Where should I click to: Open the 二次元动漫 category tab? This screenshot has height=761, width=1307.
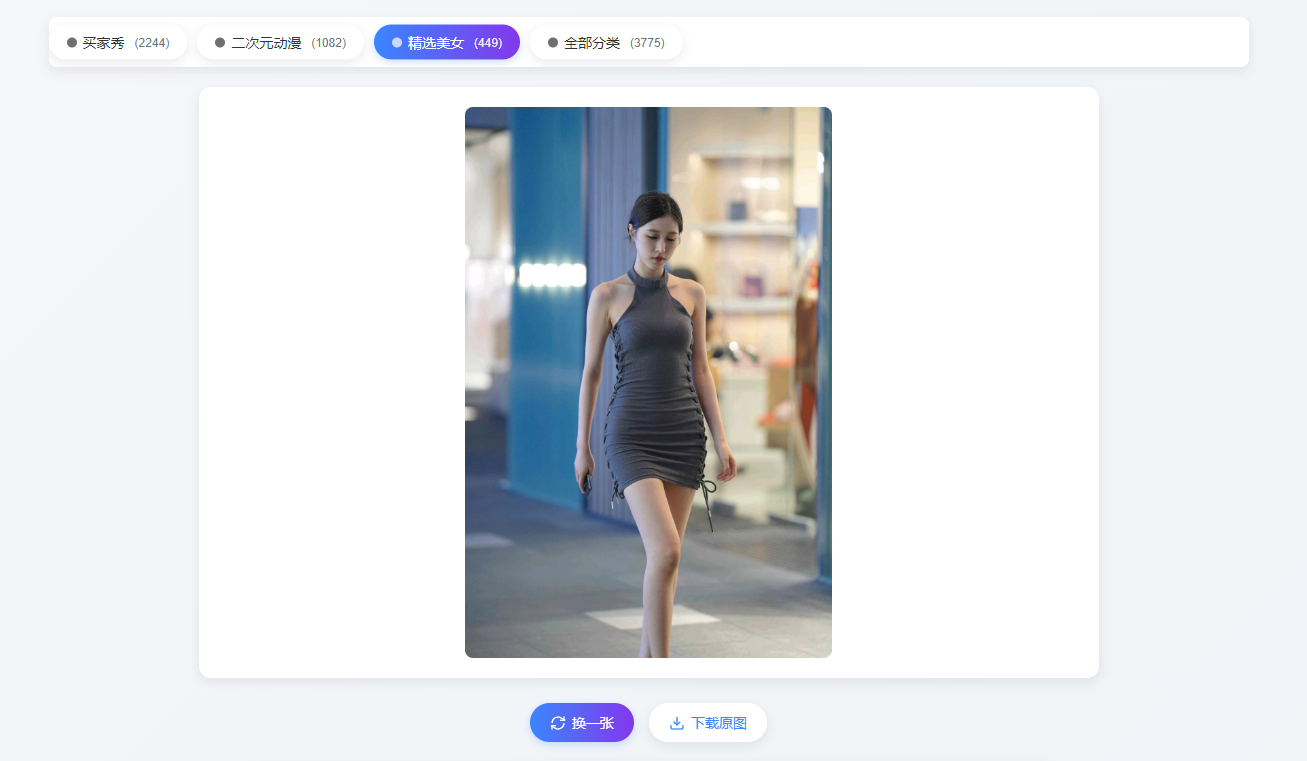[x=266, y=43]
